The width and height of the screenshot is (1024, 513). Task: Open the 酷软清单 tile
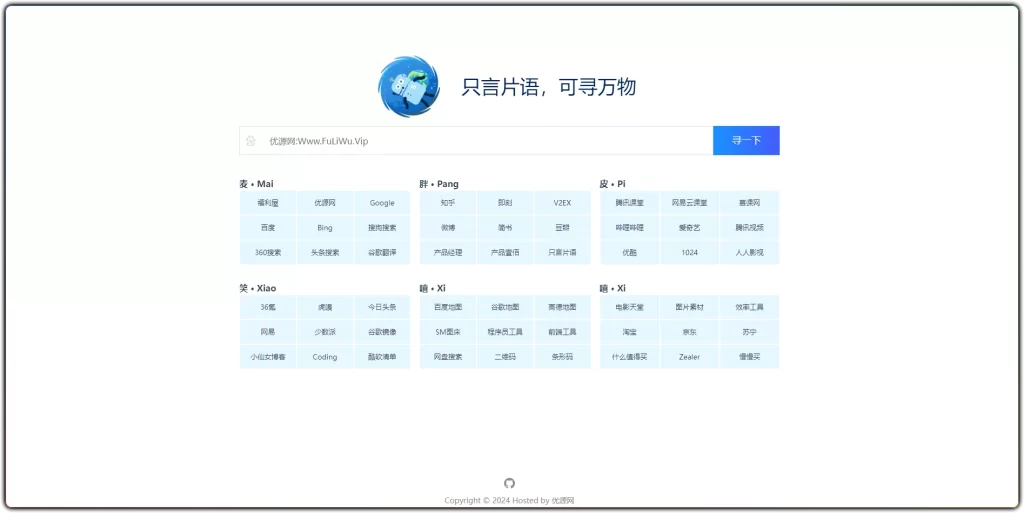tap(382, 357)
